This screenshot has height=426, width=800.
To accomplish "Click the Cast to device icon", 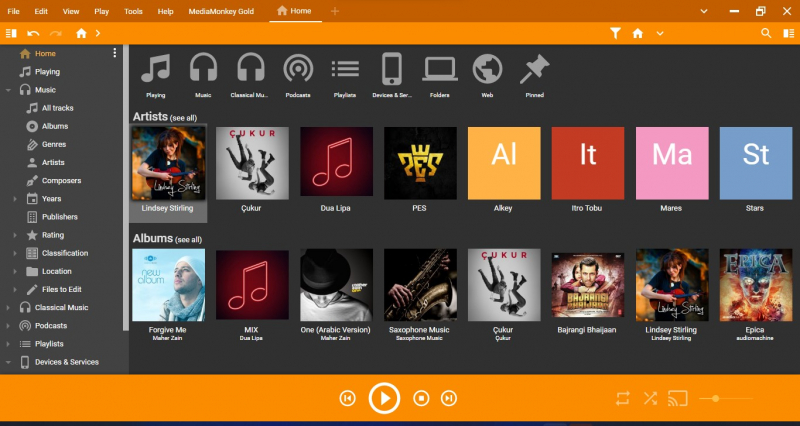I will (x=678, y=398).
